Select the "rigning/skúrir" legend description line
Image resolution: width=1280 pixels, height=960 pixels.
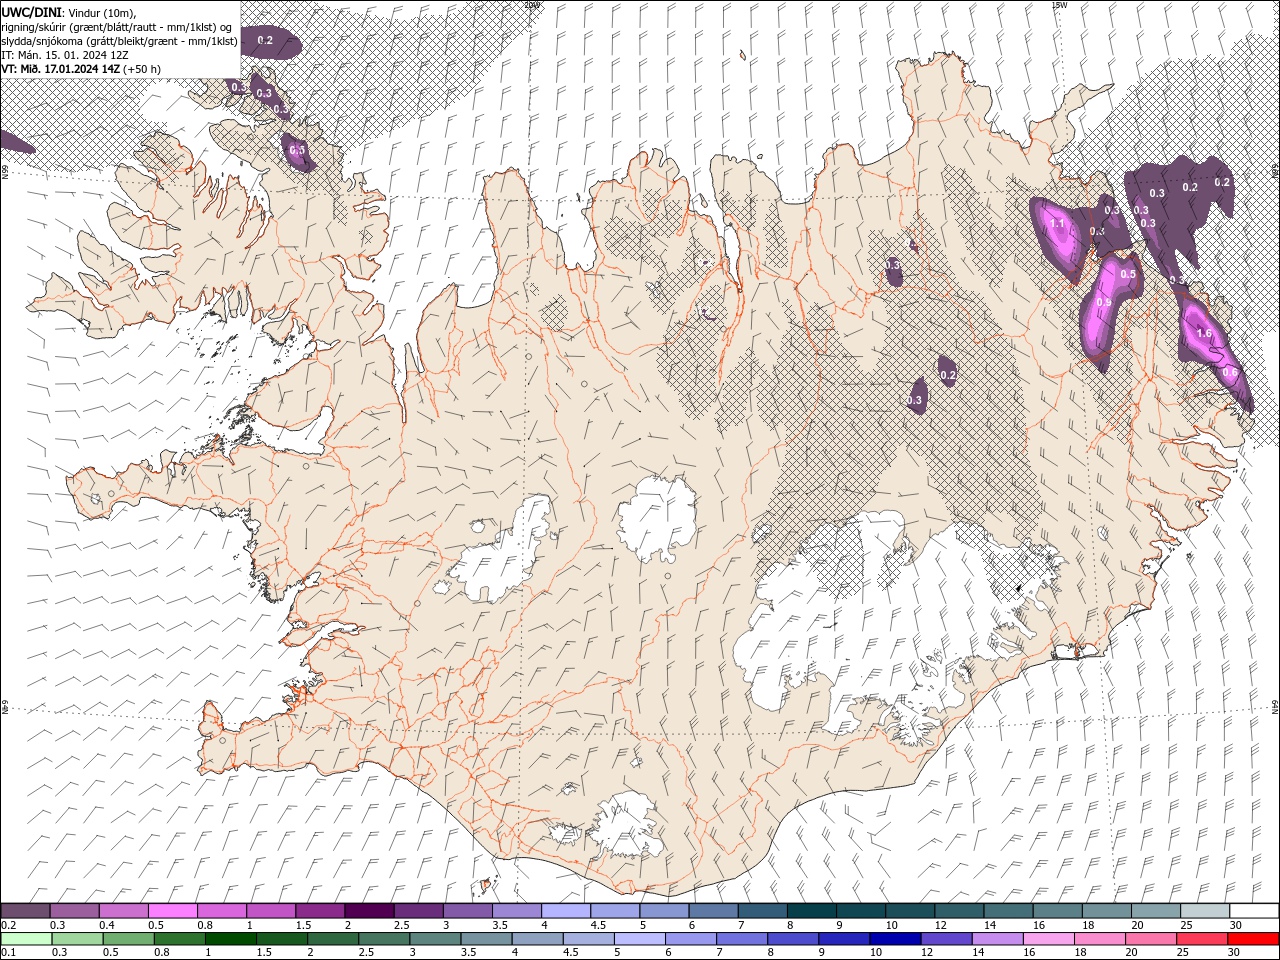point(116,26)
